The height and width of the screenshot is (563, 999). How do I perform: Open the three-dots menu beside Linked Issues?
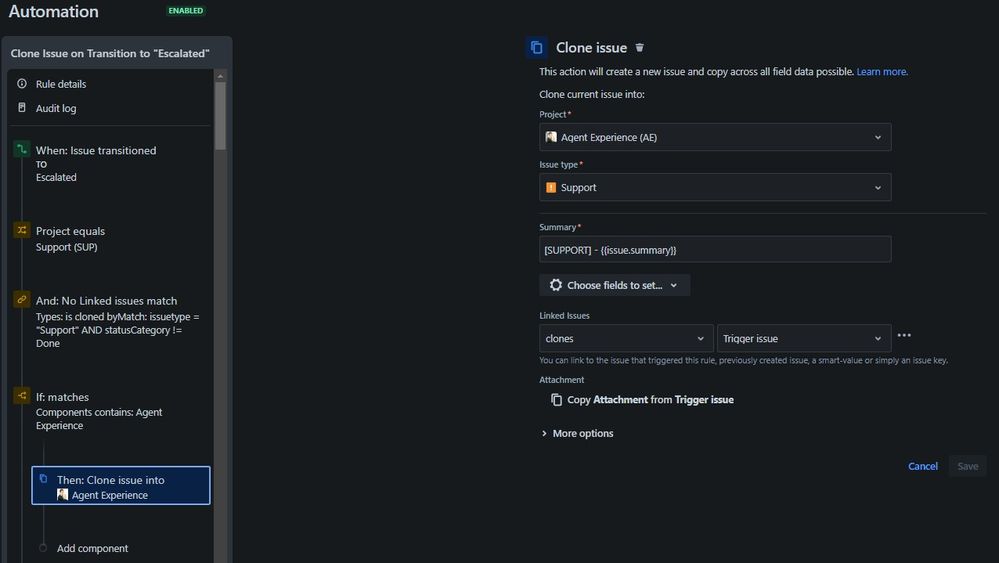click(904, 335)
